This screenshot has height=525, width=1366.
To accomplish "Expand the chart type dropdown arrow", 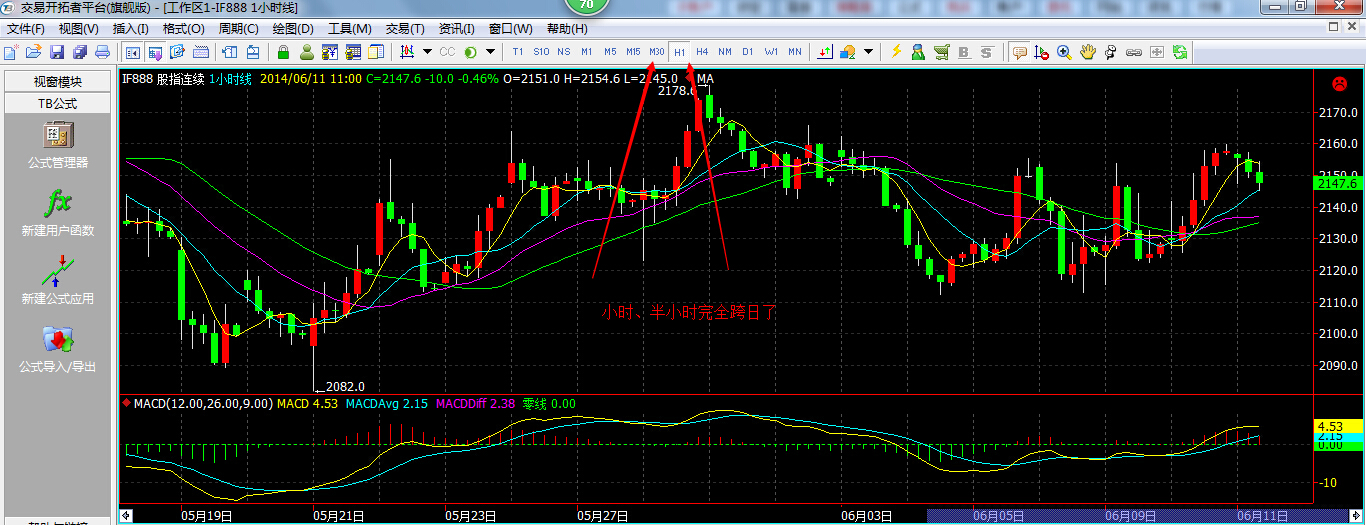I will coord(427,51).
